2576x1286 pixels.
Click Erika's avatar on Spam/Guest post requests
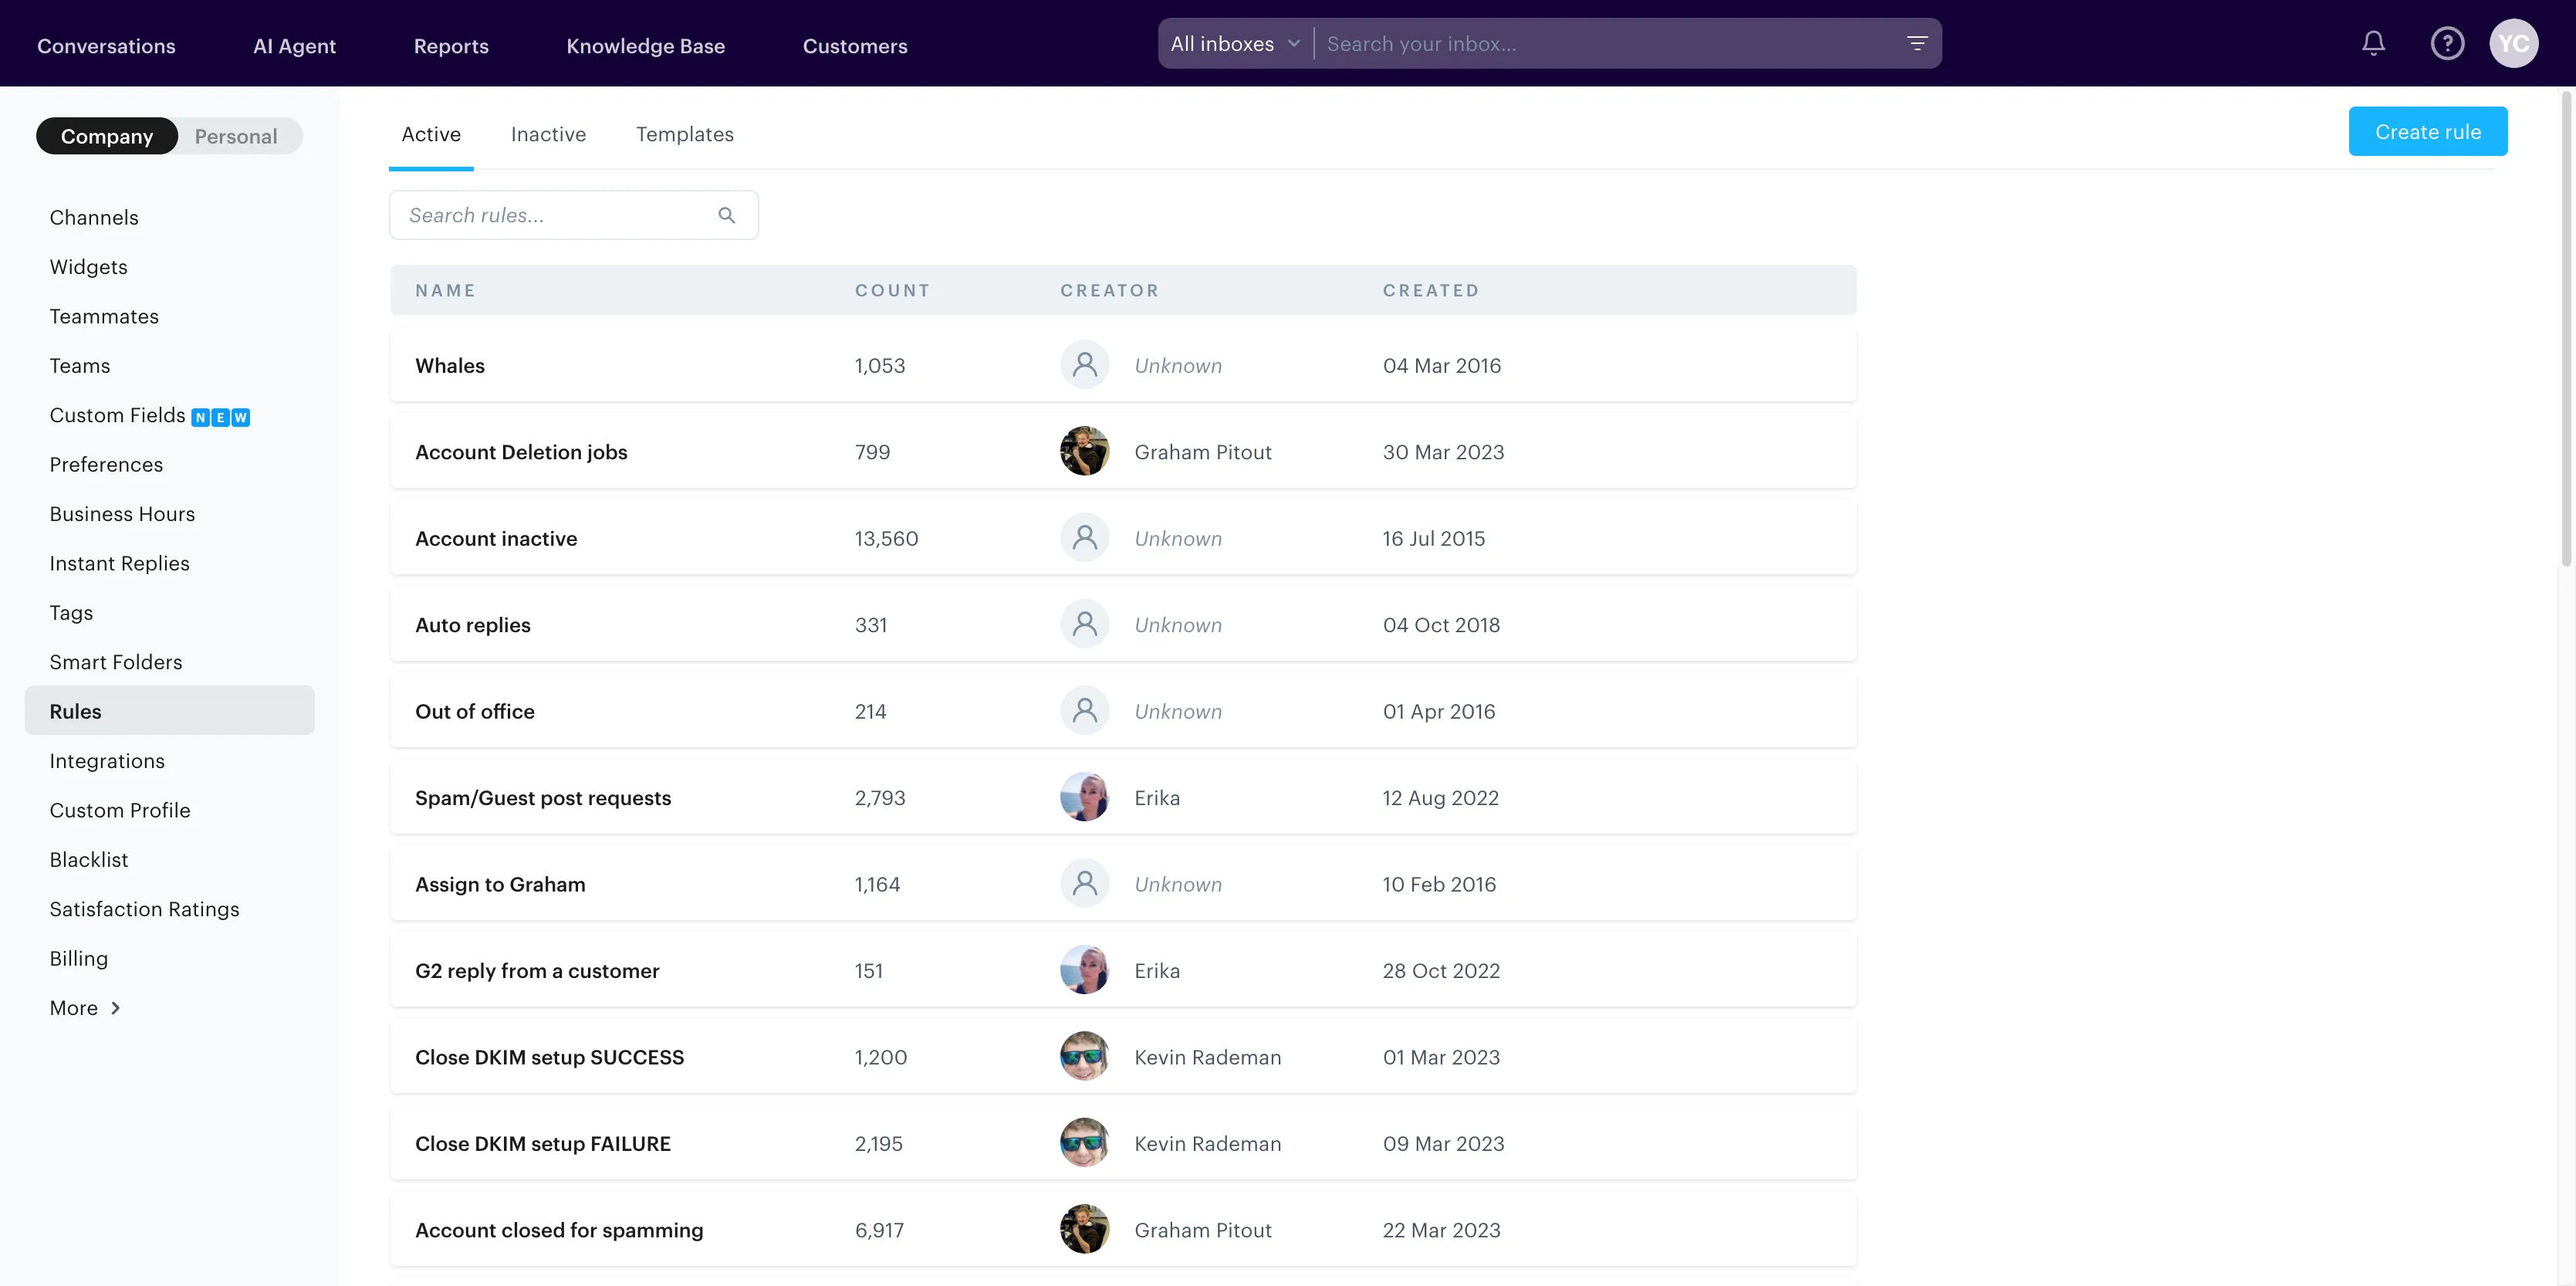(x=1084, y=797)
